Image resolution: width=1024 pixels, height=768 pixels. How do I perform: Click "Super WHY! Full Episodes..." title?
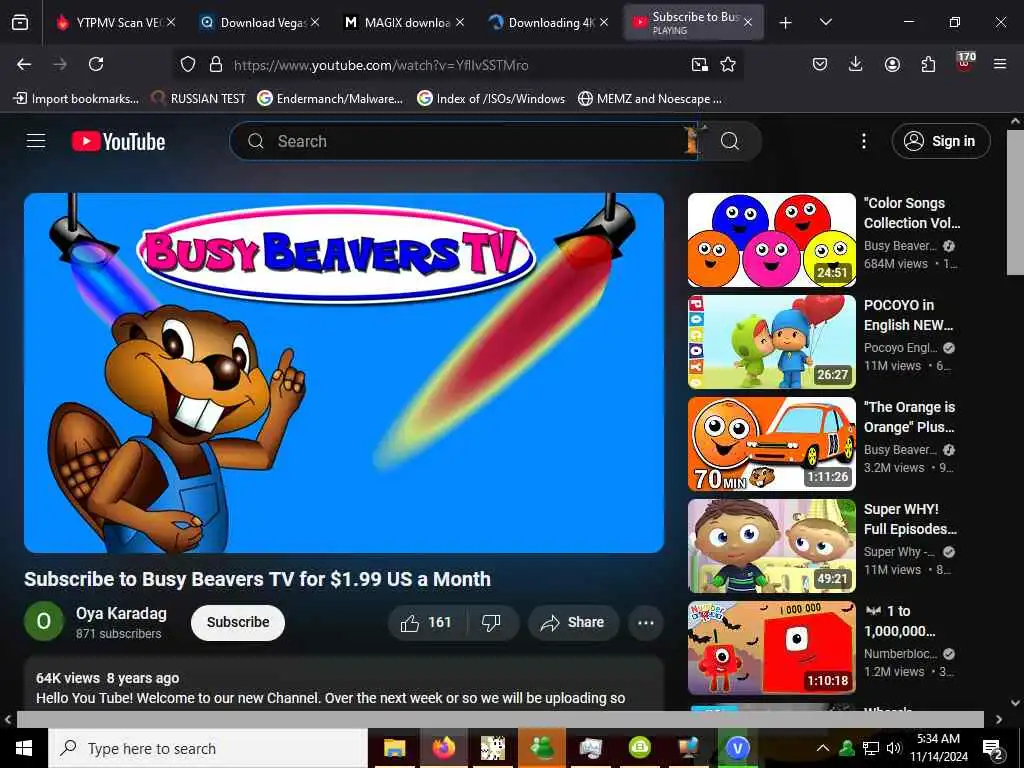tap(910, 519)
